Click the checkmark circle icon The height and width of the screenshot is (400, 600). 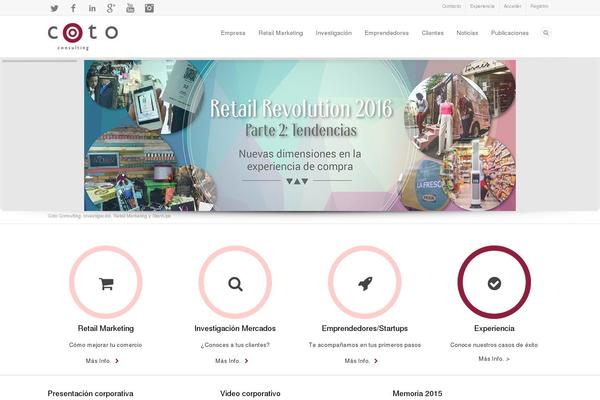[494, 282]
